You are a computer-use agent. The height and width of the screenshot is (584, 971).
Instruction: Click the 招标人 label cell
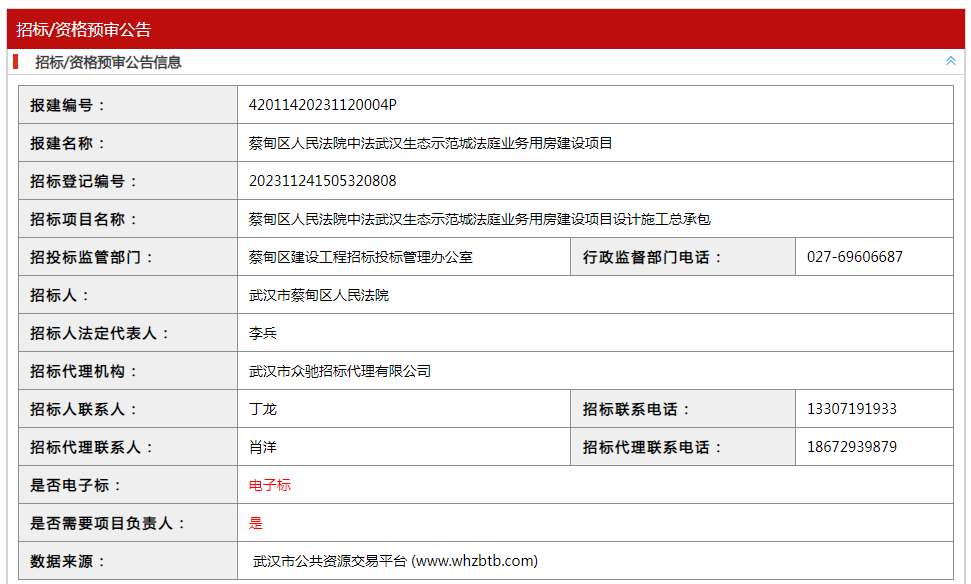pos(128,295)
